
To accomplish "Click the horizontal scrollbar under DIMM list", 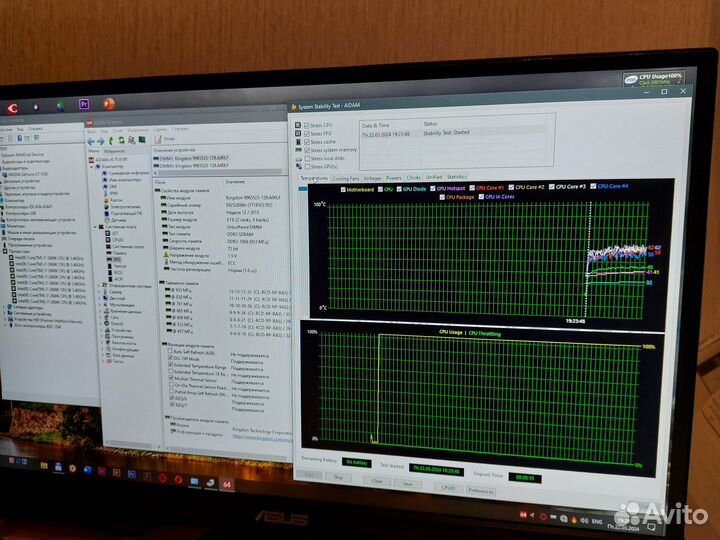I will coord(219,172).
